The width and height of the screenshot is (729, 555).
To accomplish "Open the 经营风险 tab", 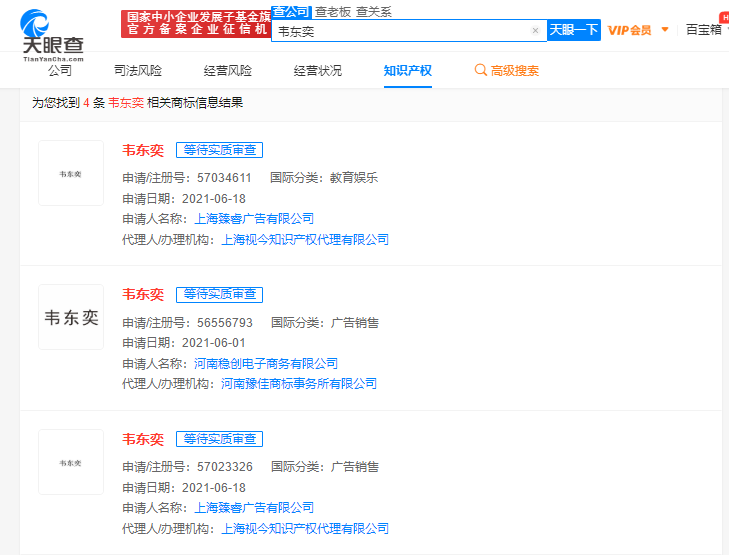I will [228, 71].
